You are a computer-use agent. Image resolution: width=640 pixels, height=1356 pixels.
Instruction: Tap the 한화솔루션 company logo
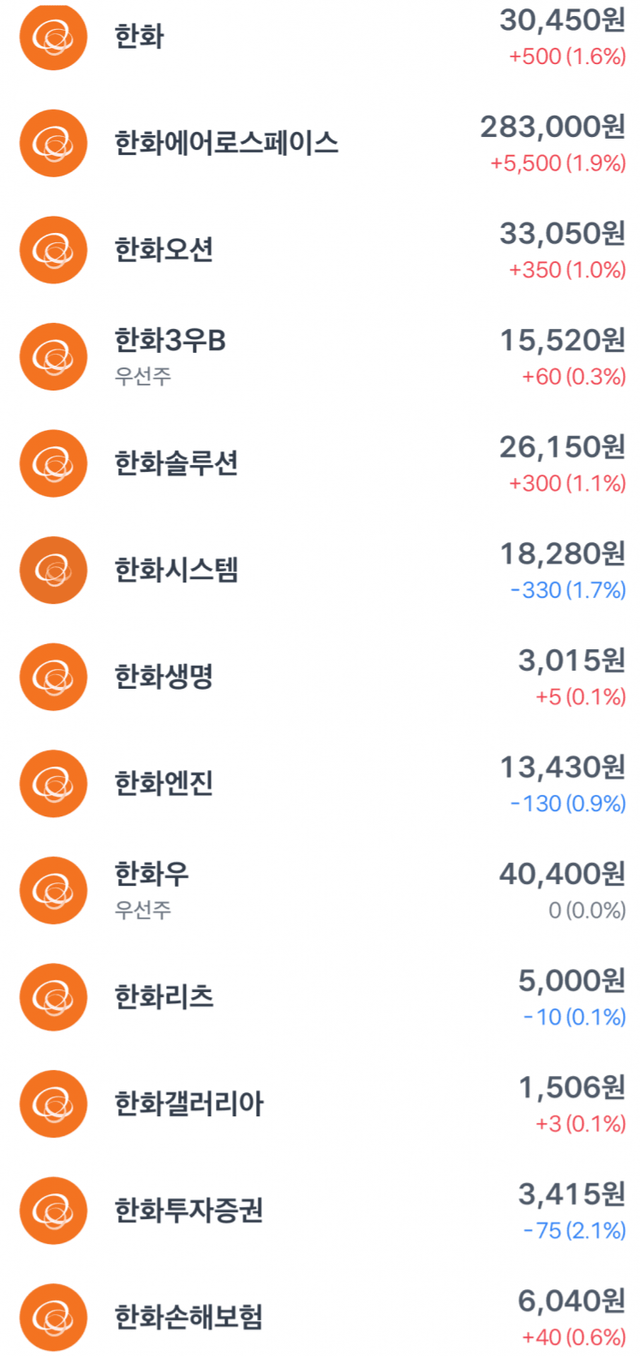53,463
